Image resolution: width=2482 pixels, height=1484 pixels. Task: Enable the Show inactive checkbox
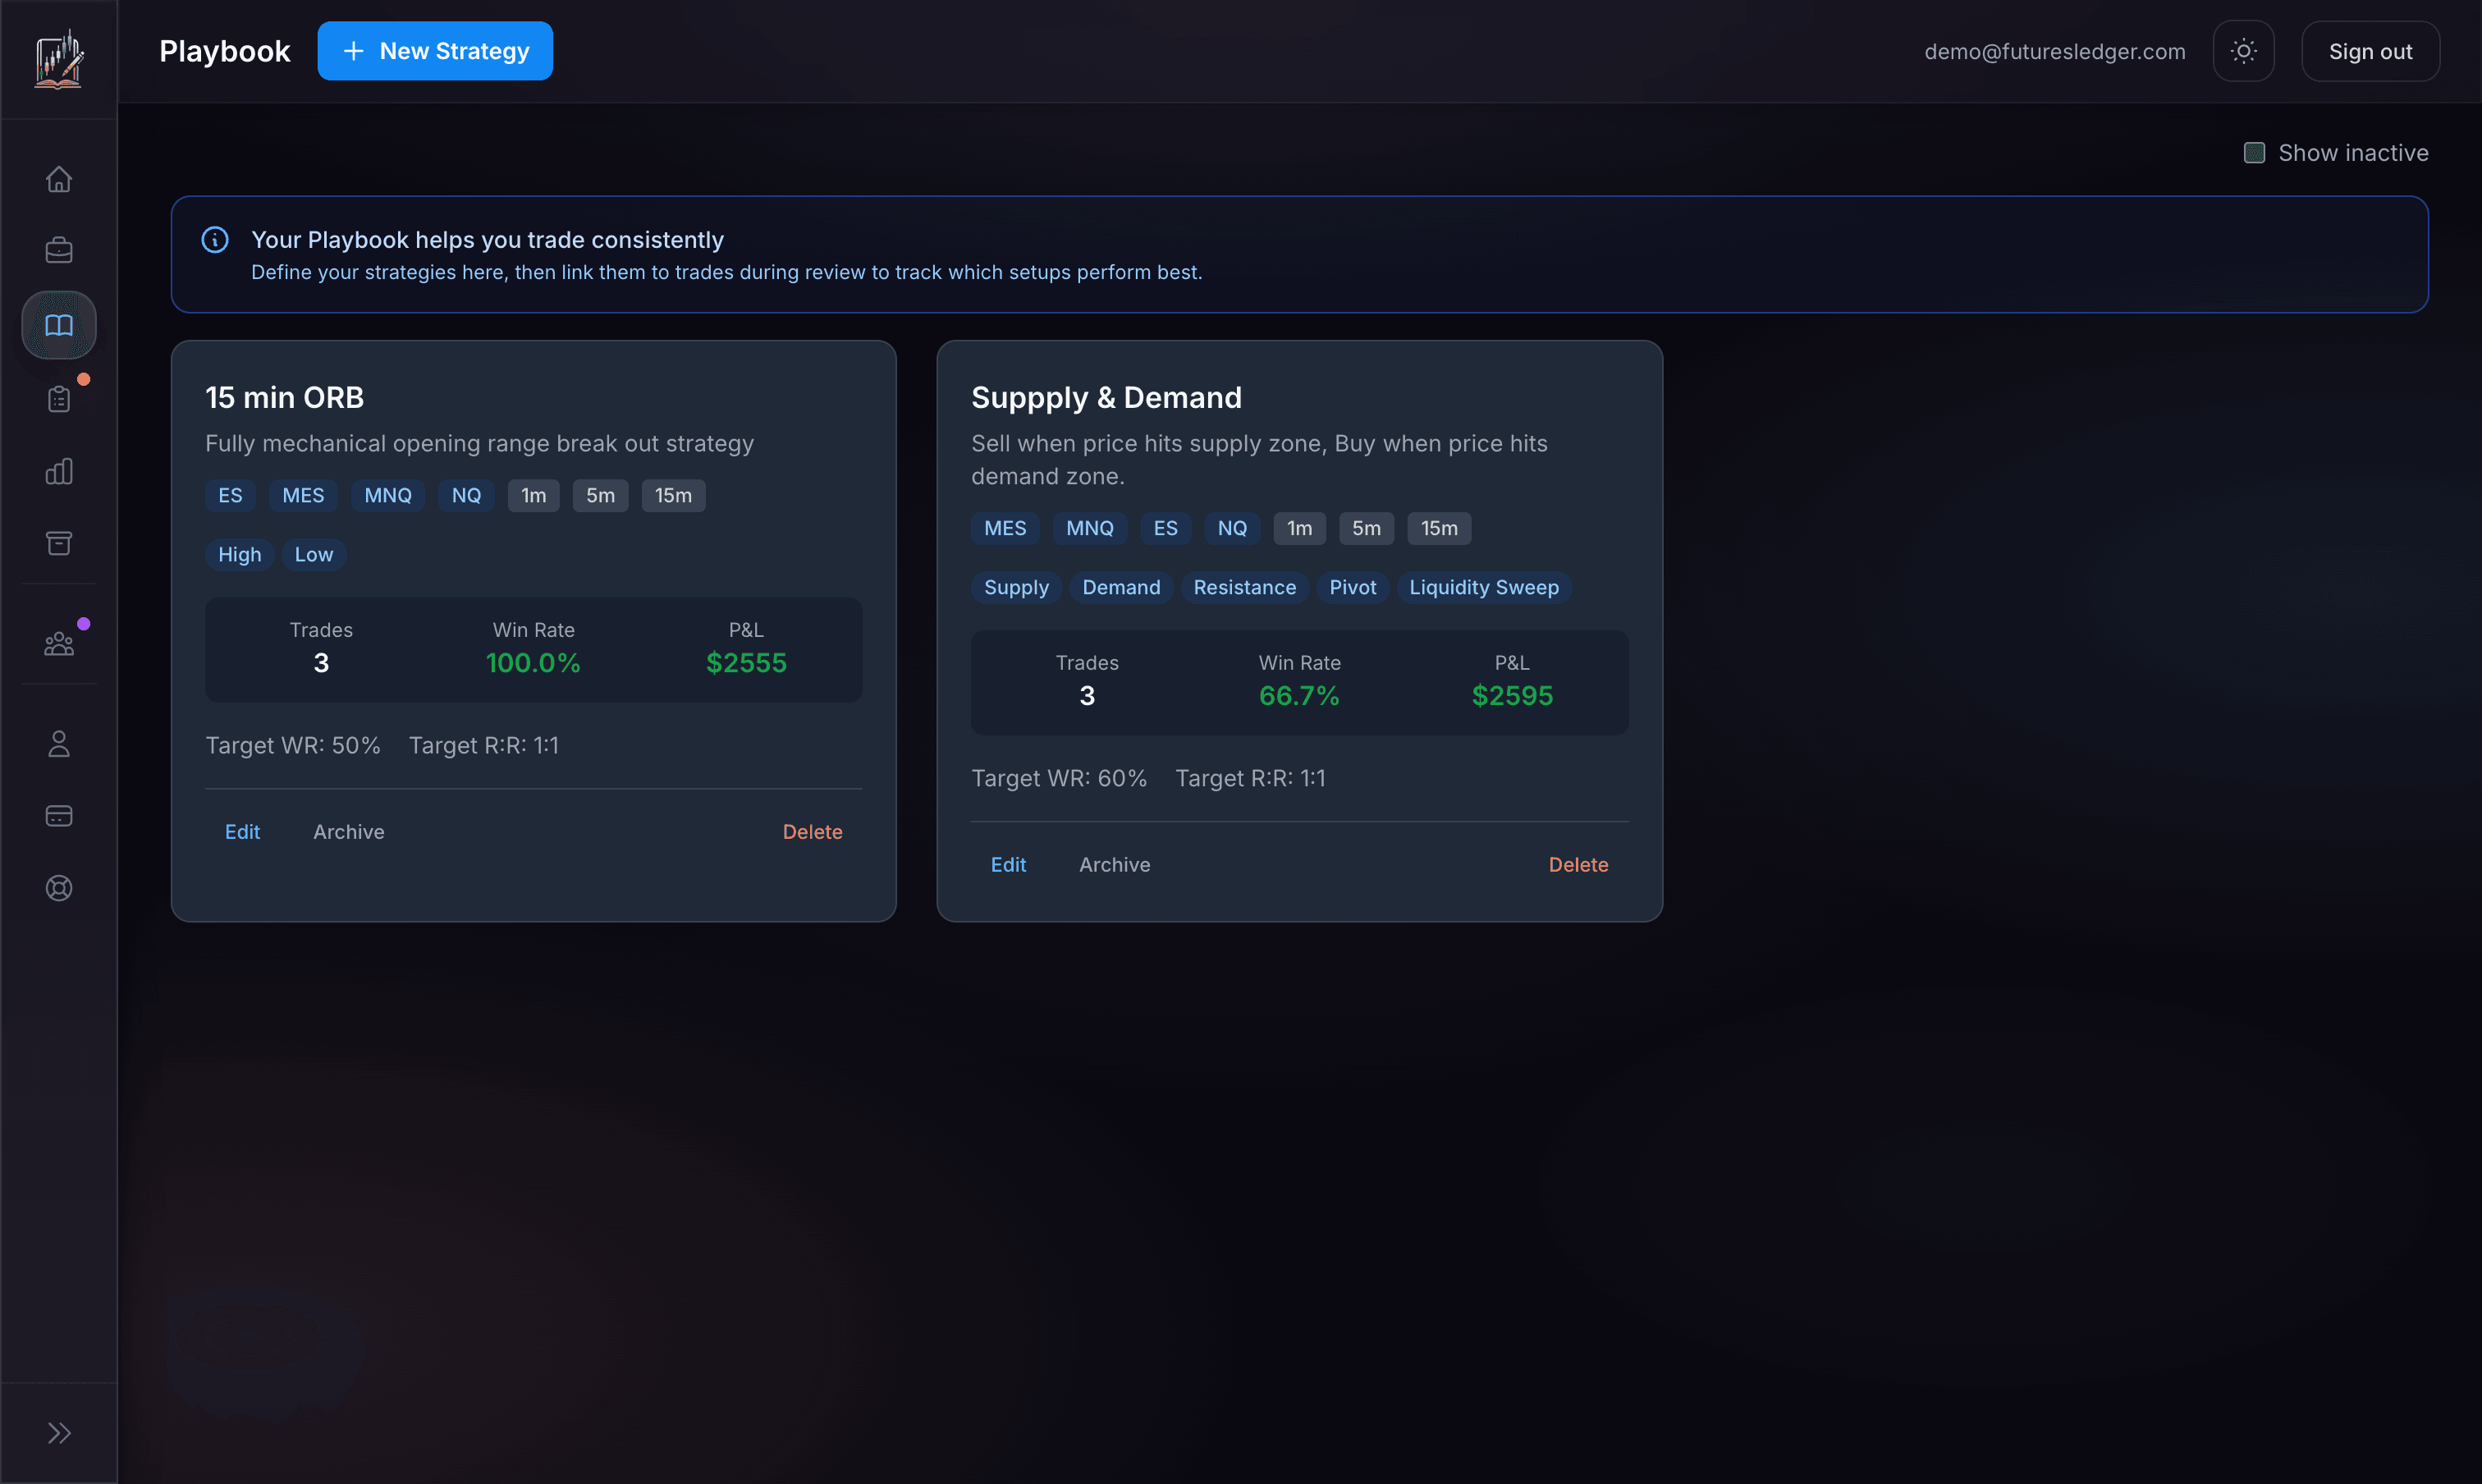(2254, 152)
